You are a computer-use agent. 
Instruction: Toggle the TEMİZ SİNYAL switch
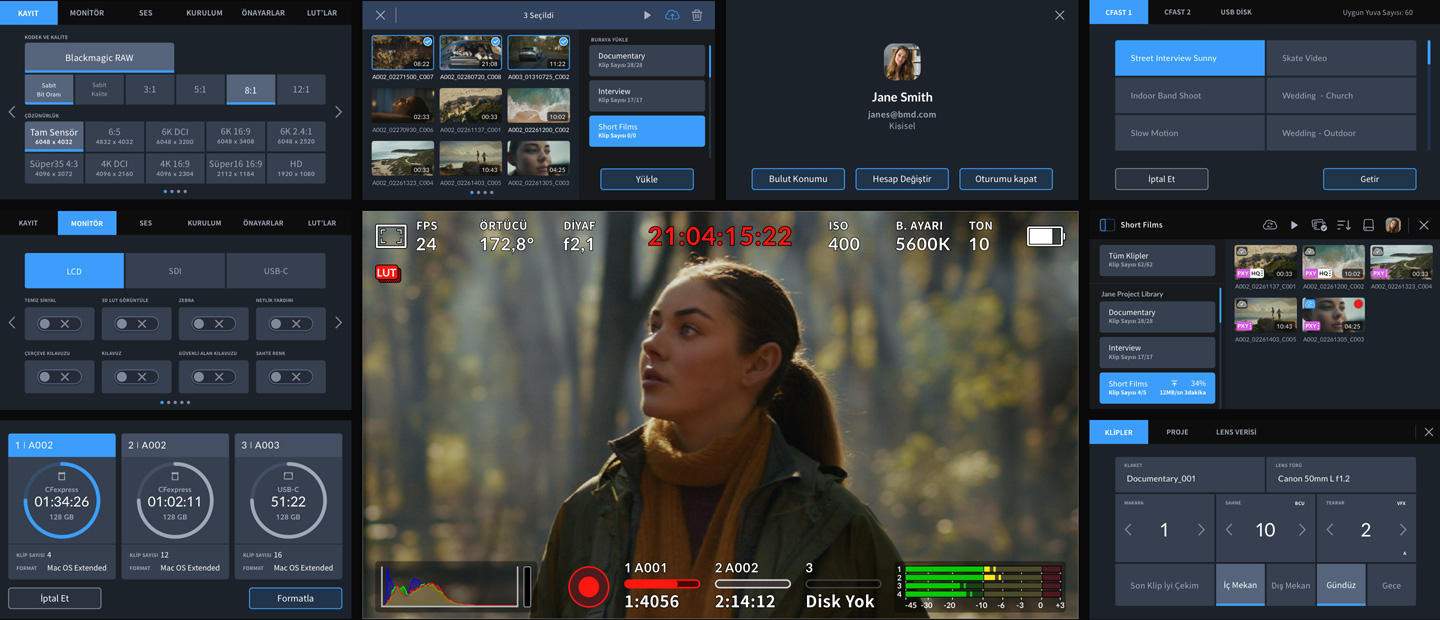tap(60, 324)
